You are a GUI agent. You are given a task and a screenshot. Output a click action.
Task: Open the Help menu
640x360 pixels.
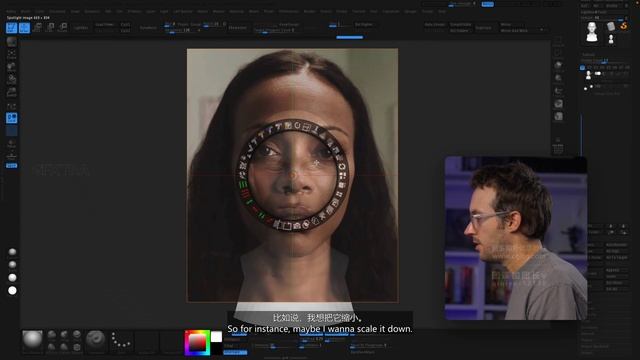(442, 11)
